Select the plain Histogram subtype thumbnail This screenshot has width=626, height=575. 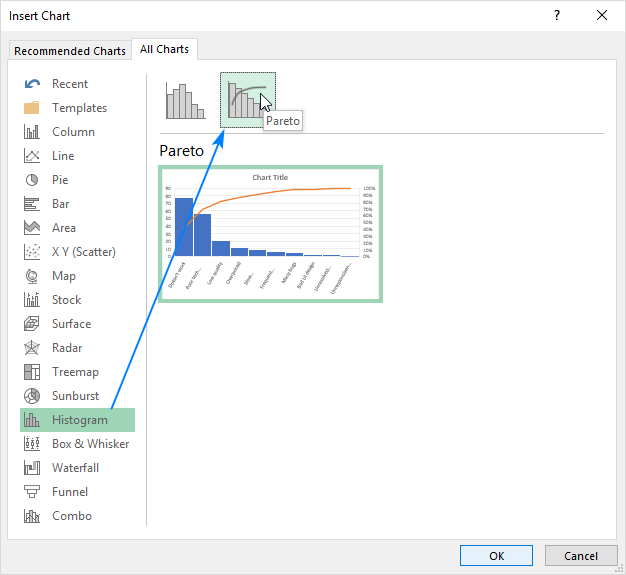185,101
